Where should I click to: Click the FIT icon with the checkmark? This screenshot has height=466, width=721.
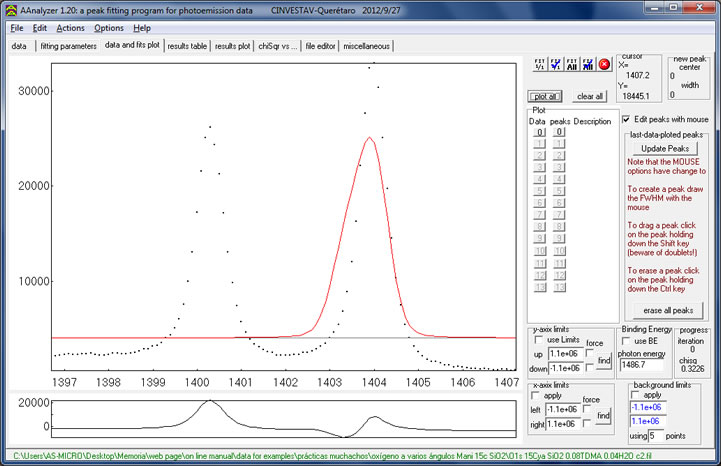(556, 64)
